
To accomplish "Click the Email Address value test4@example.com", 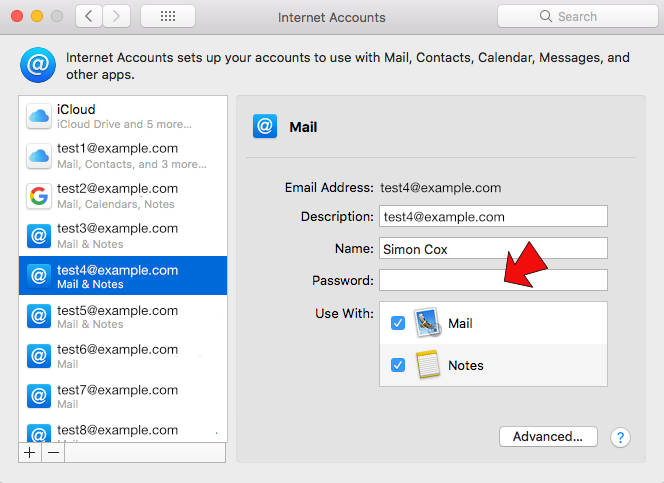I will pos(440,188).
